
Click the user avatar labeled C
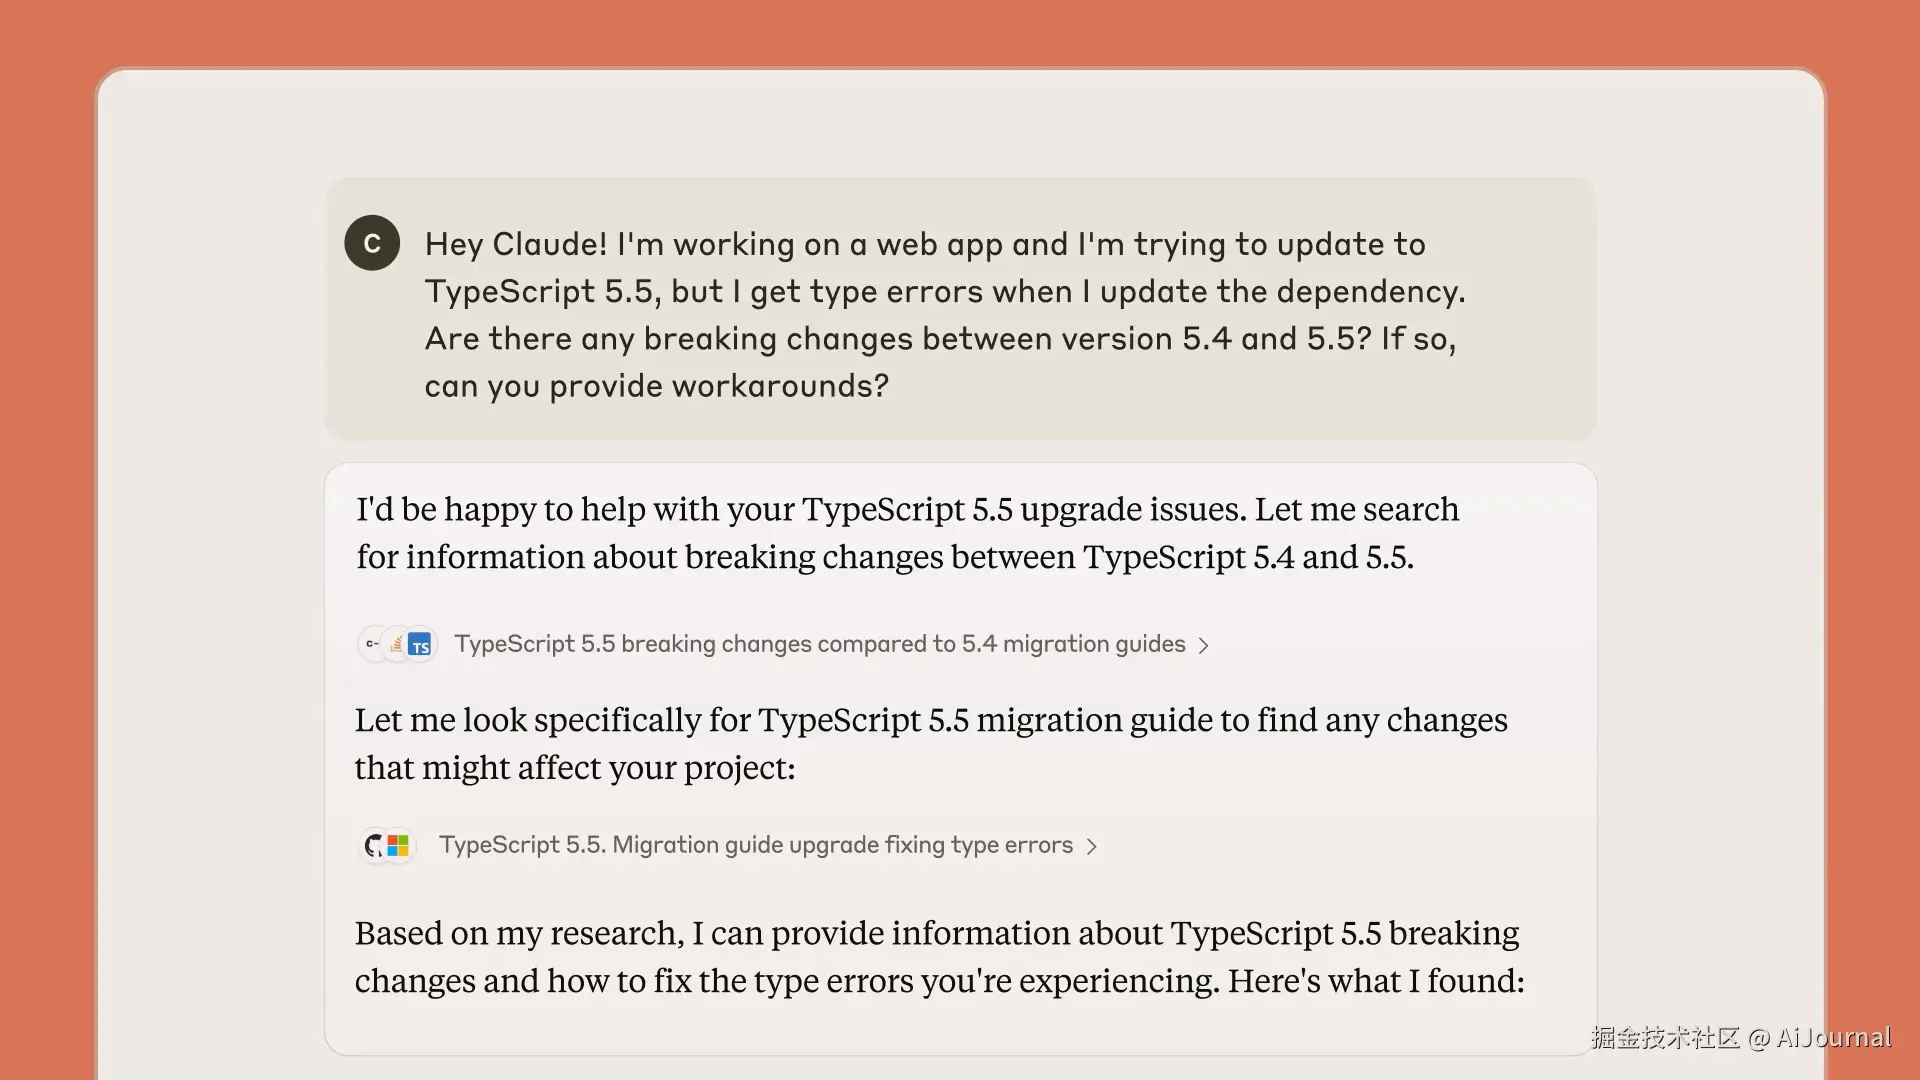[x=372, y=243]
